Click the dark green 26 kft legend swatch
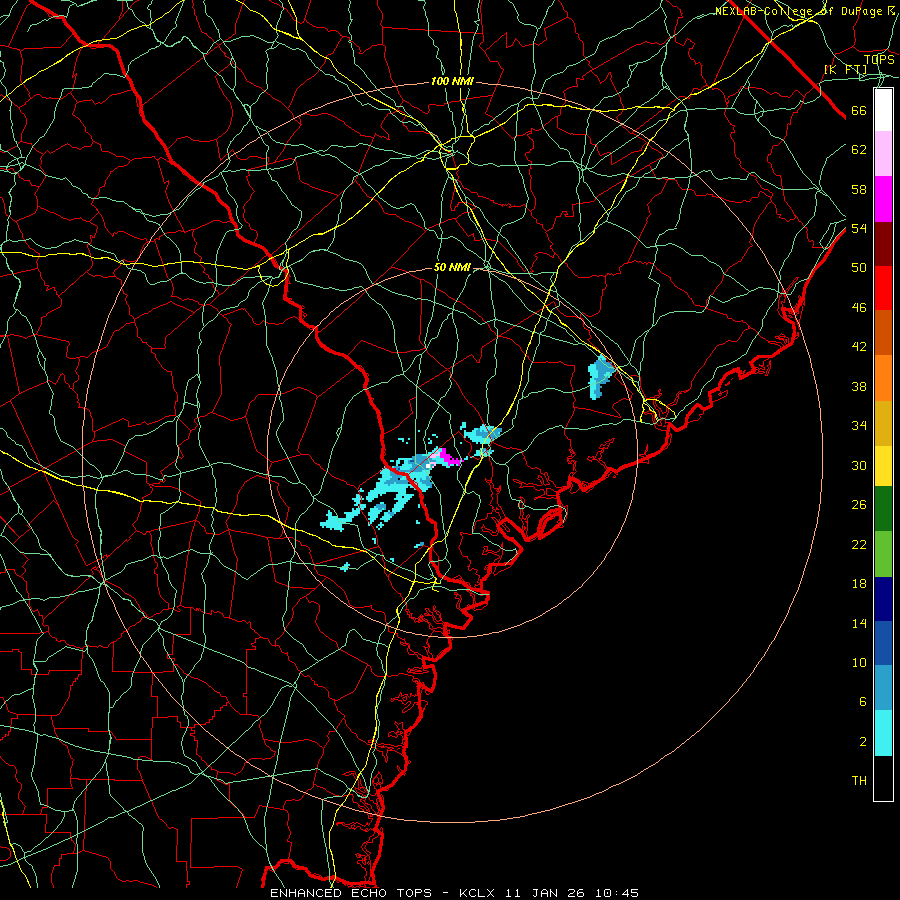 point(883,509)
